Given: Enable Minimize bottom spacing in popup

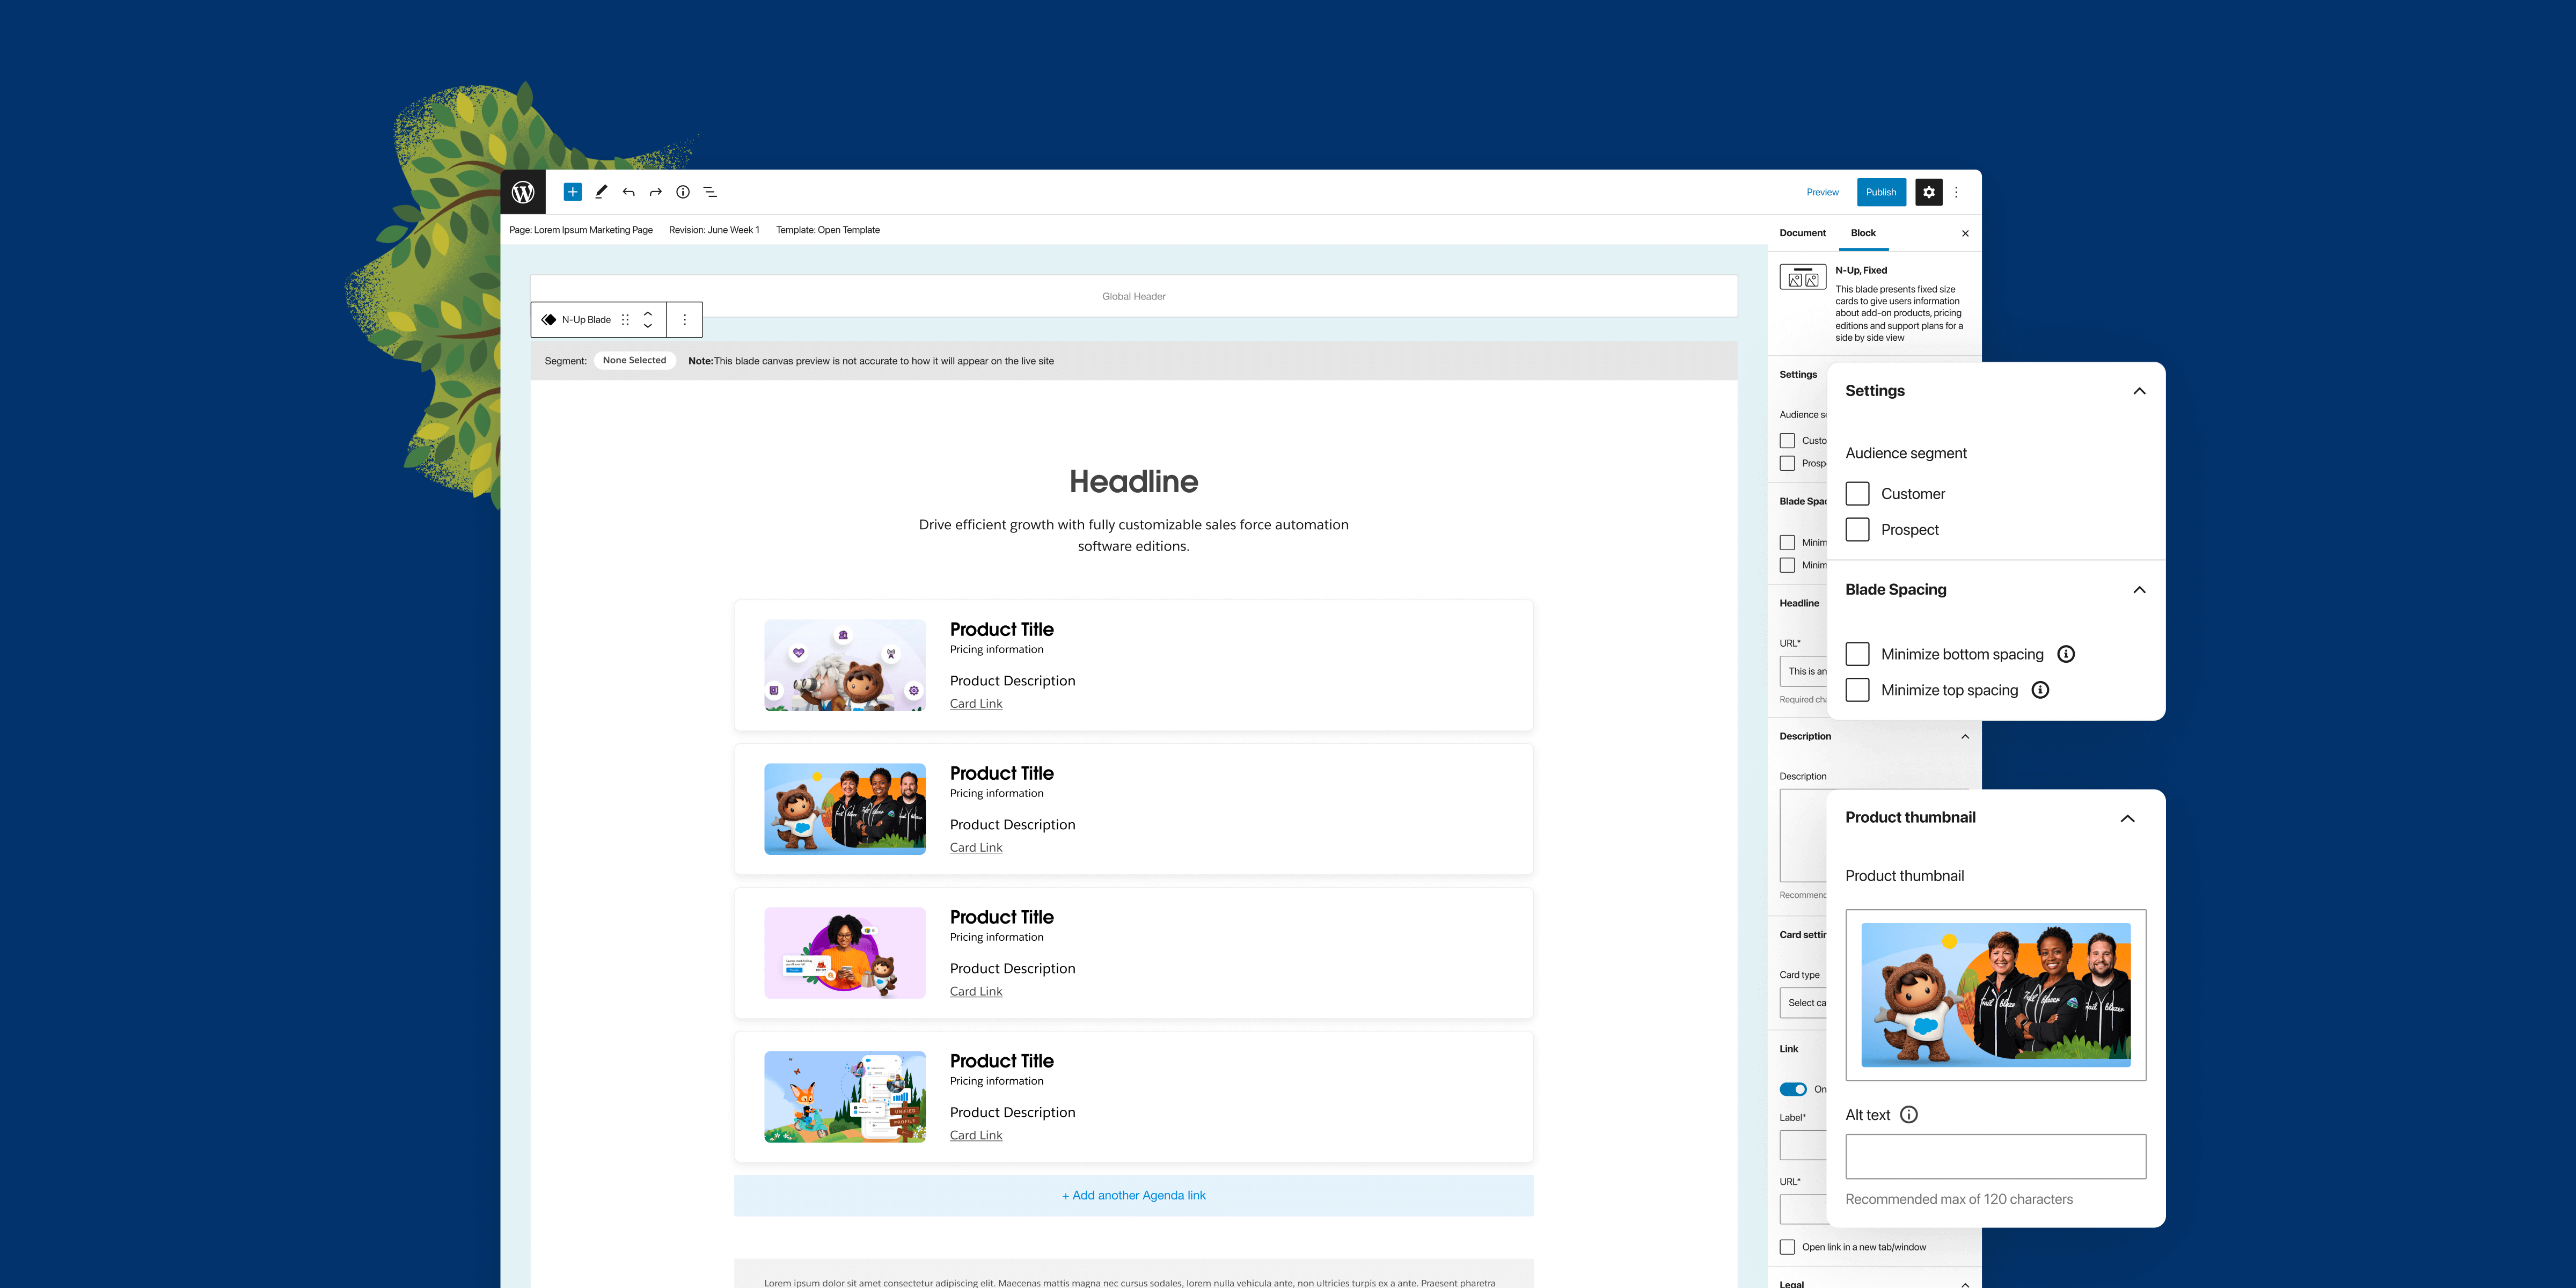Looking at the screenshot, I should pos(1857,654).
